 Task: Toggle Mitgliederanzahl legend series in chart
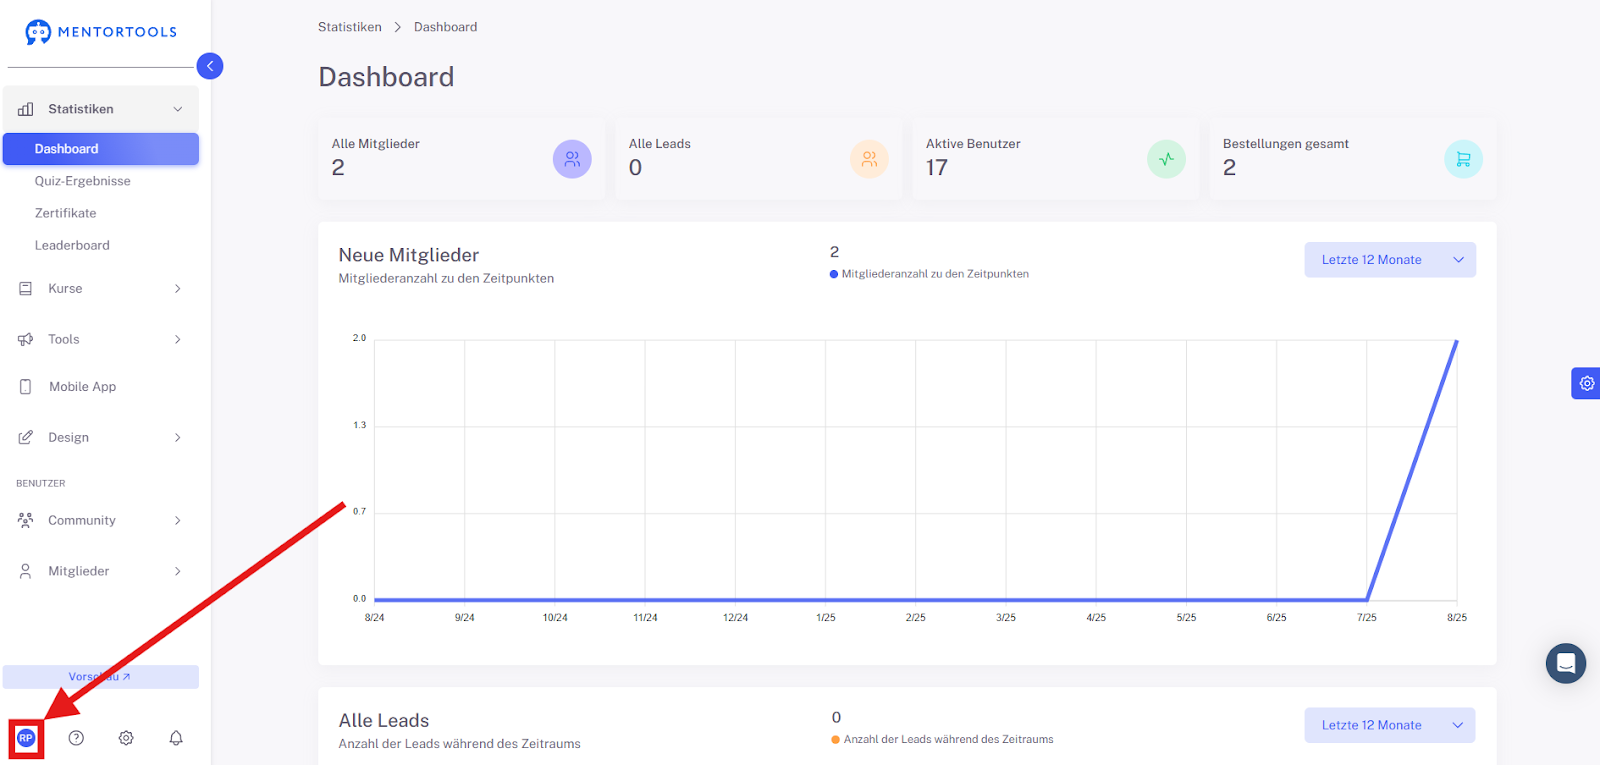click(929, 274)
